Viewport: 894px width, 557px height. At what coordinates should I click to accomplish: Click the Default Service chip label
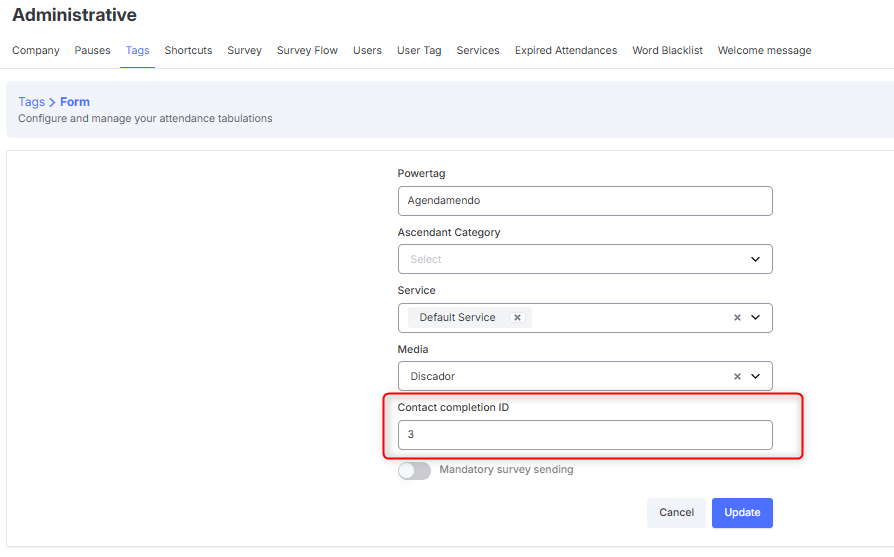click(457, 318)
